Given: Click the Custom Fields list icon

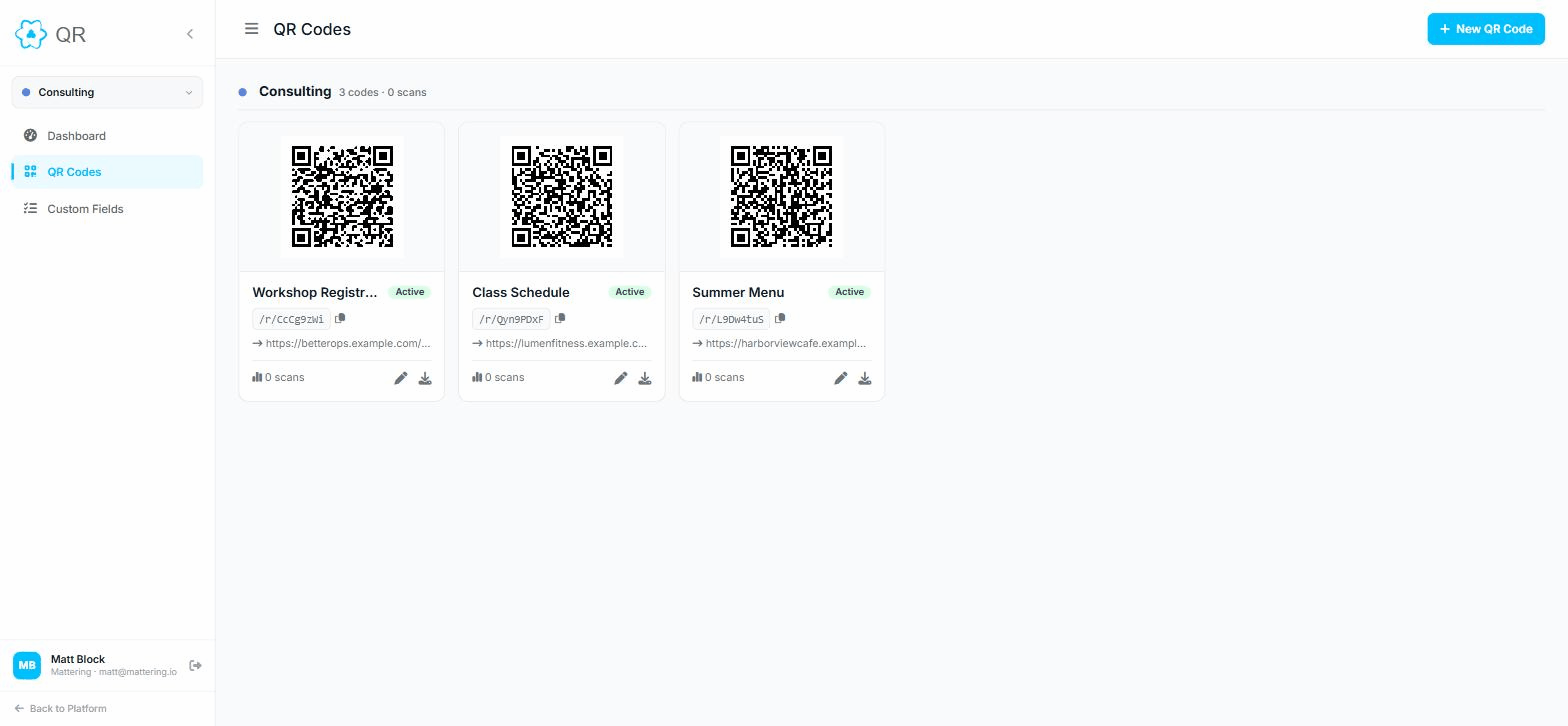Looking at the screenshot, I should (x=30, y=209).
